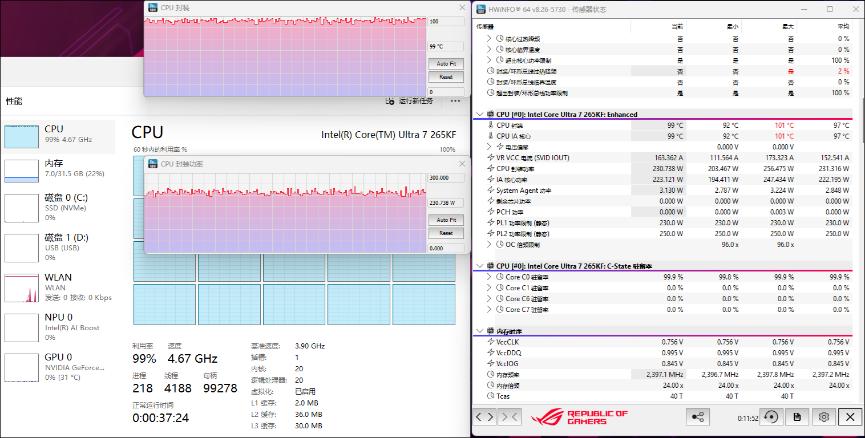Screen dimensions: 865x438
Task: Select GPU 0 NVIDIA GeForce item
Action: (x=59, y=367)
